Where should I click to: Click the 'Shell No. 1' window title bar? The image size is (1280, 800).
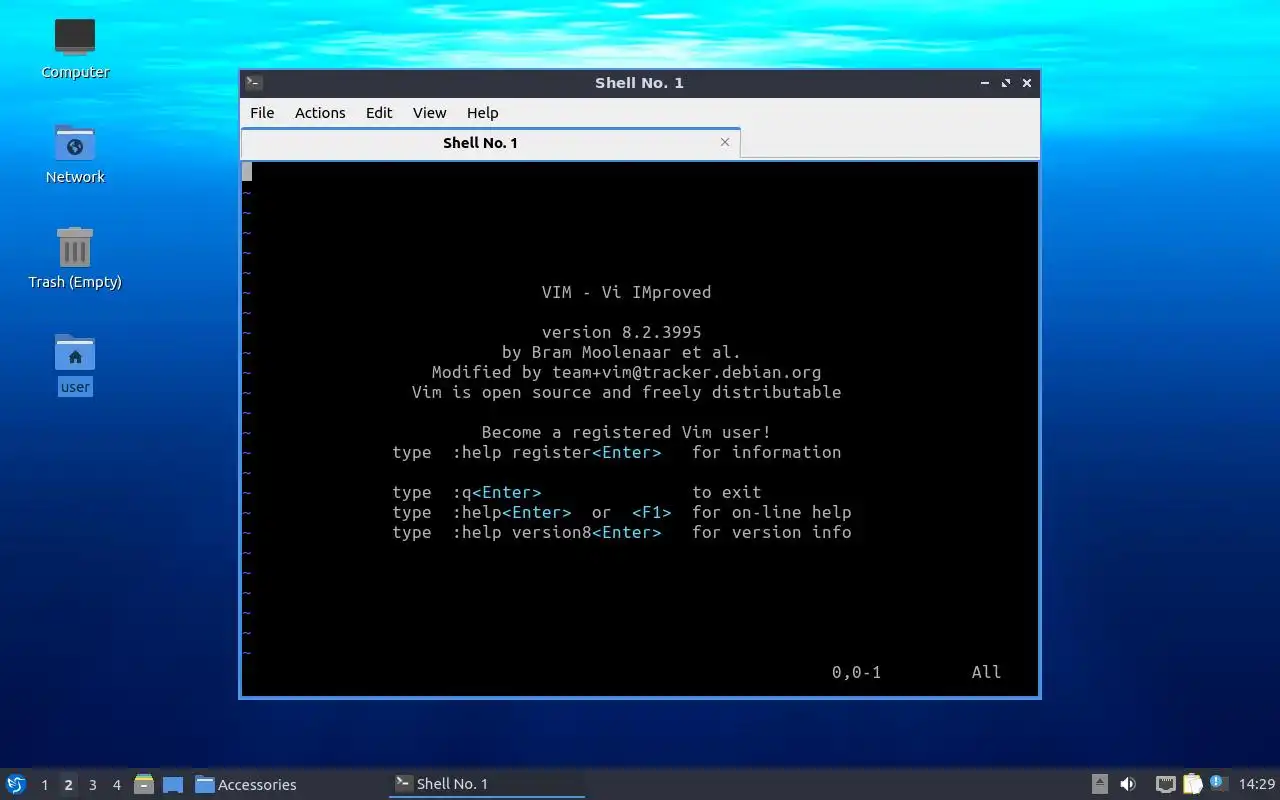tap(640, 83)
